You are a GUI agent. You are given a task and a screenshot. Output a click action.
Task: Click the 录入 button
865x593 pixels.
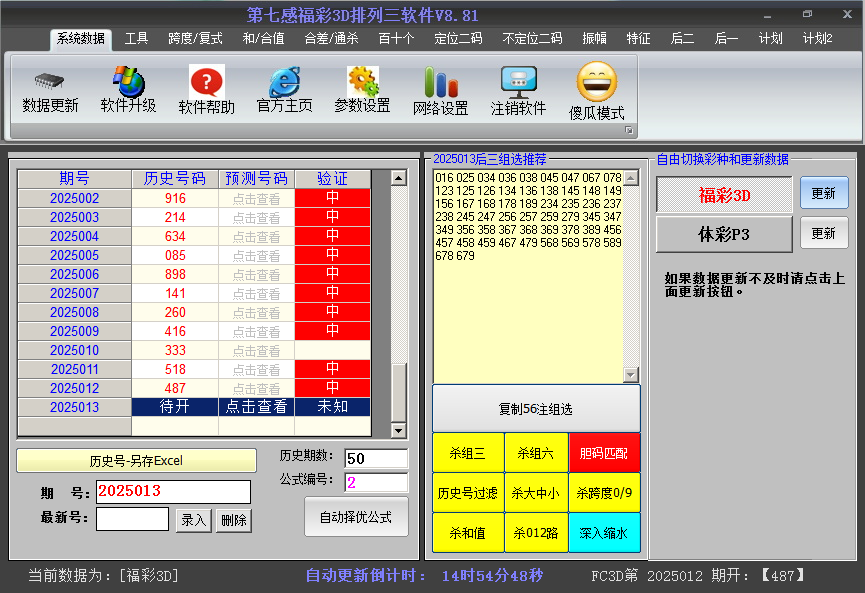pos(193,520)
